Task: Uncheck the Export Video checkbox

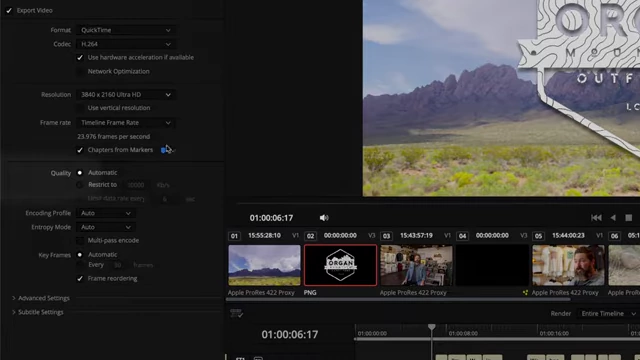Action: (9, 11)
